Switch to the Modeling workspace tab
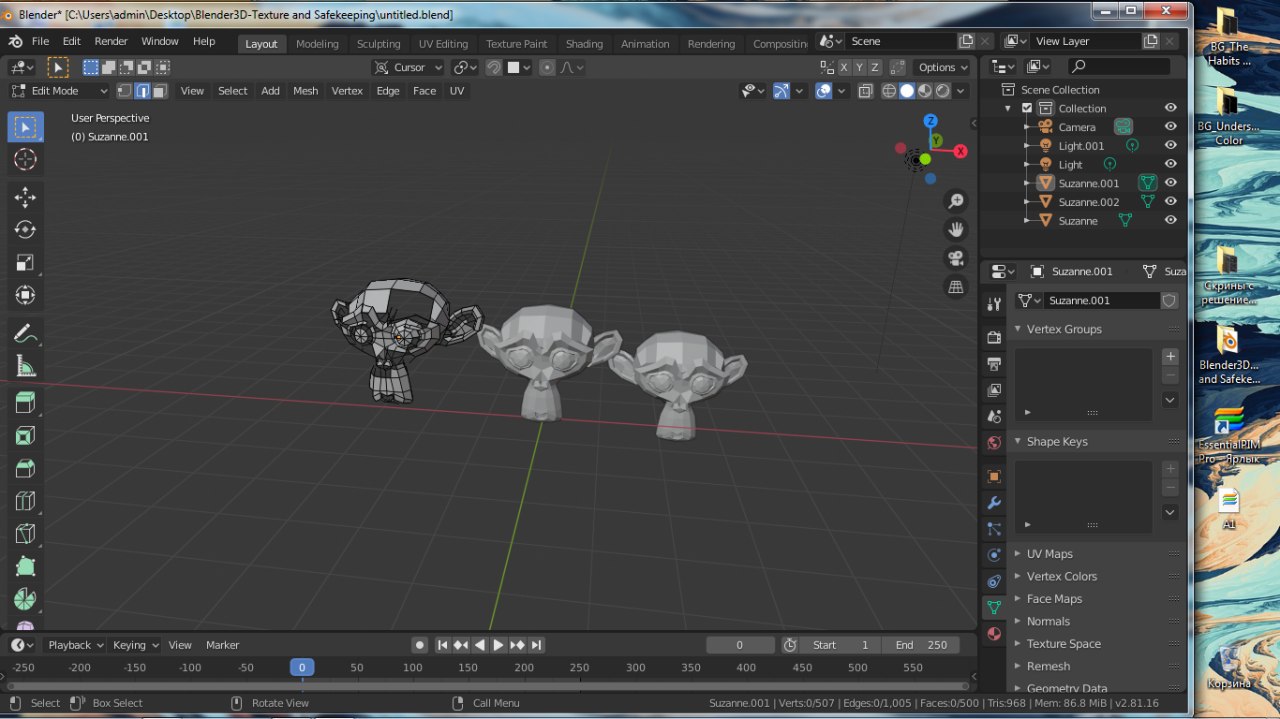The width and height of the screenshot is (1280, 719). (317, 44)
